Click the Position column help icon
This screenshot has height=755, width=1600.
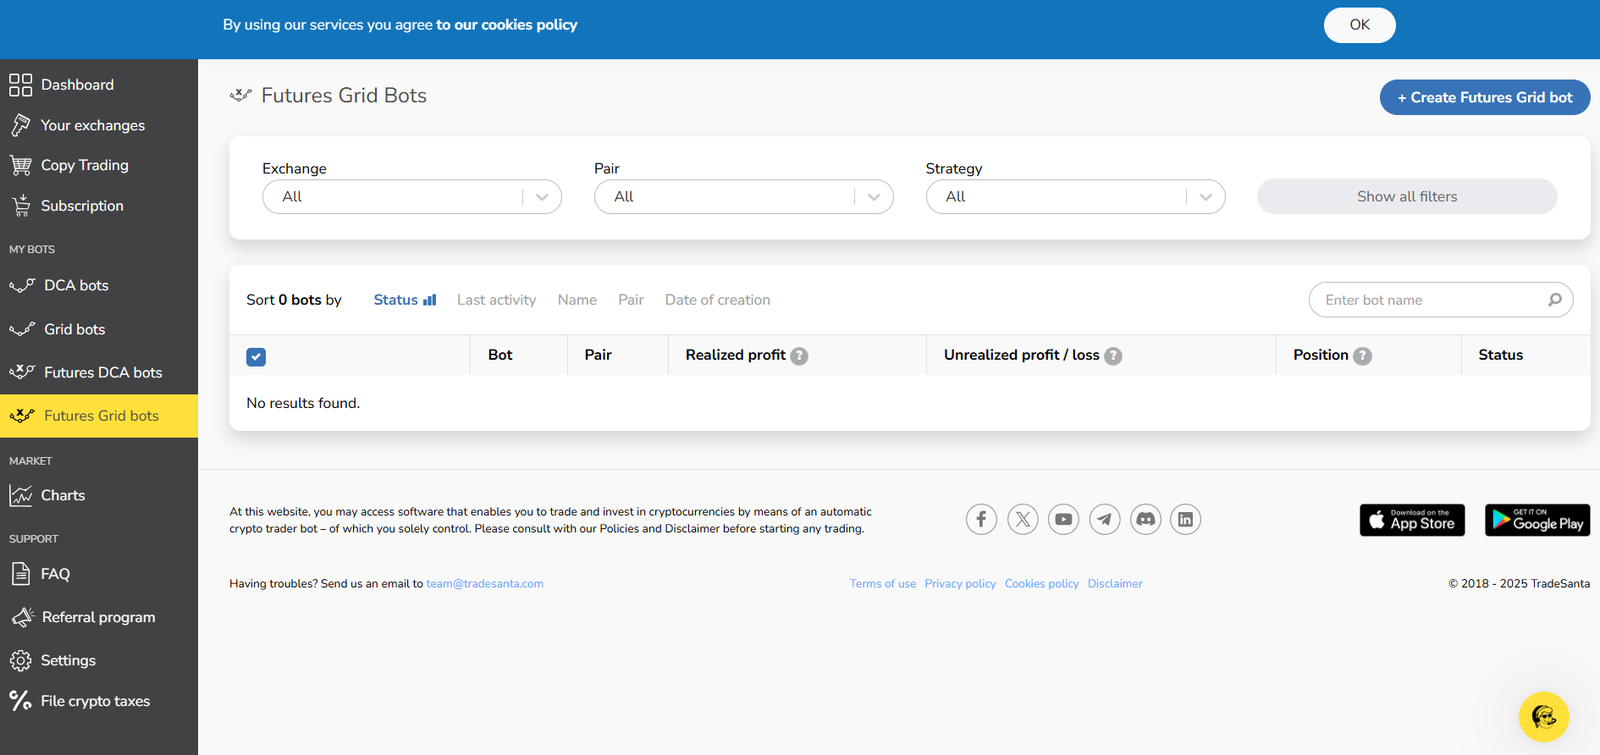point(1362,356)
